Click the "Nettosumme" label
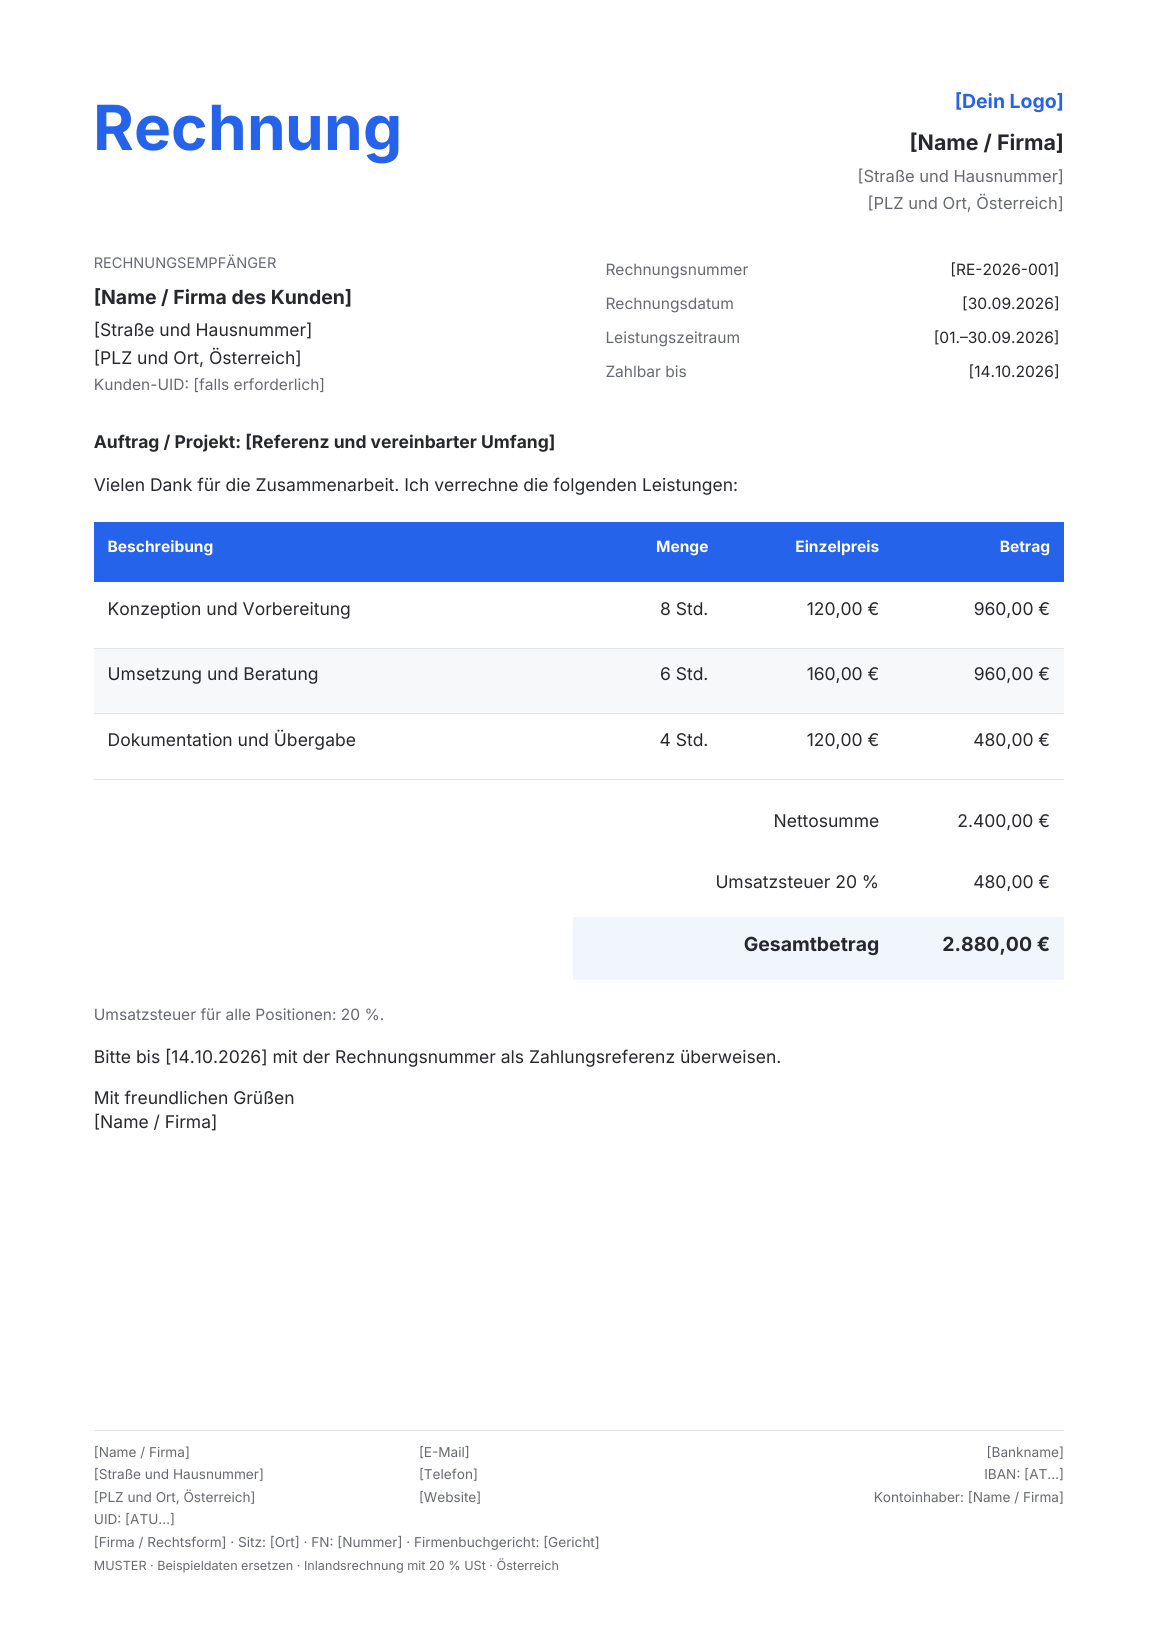1158x1638 pixels. (826, 821)
